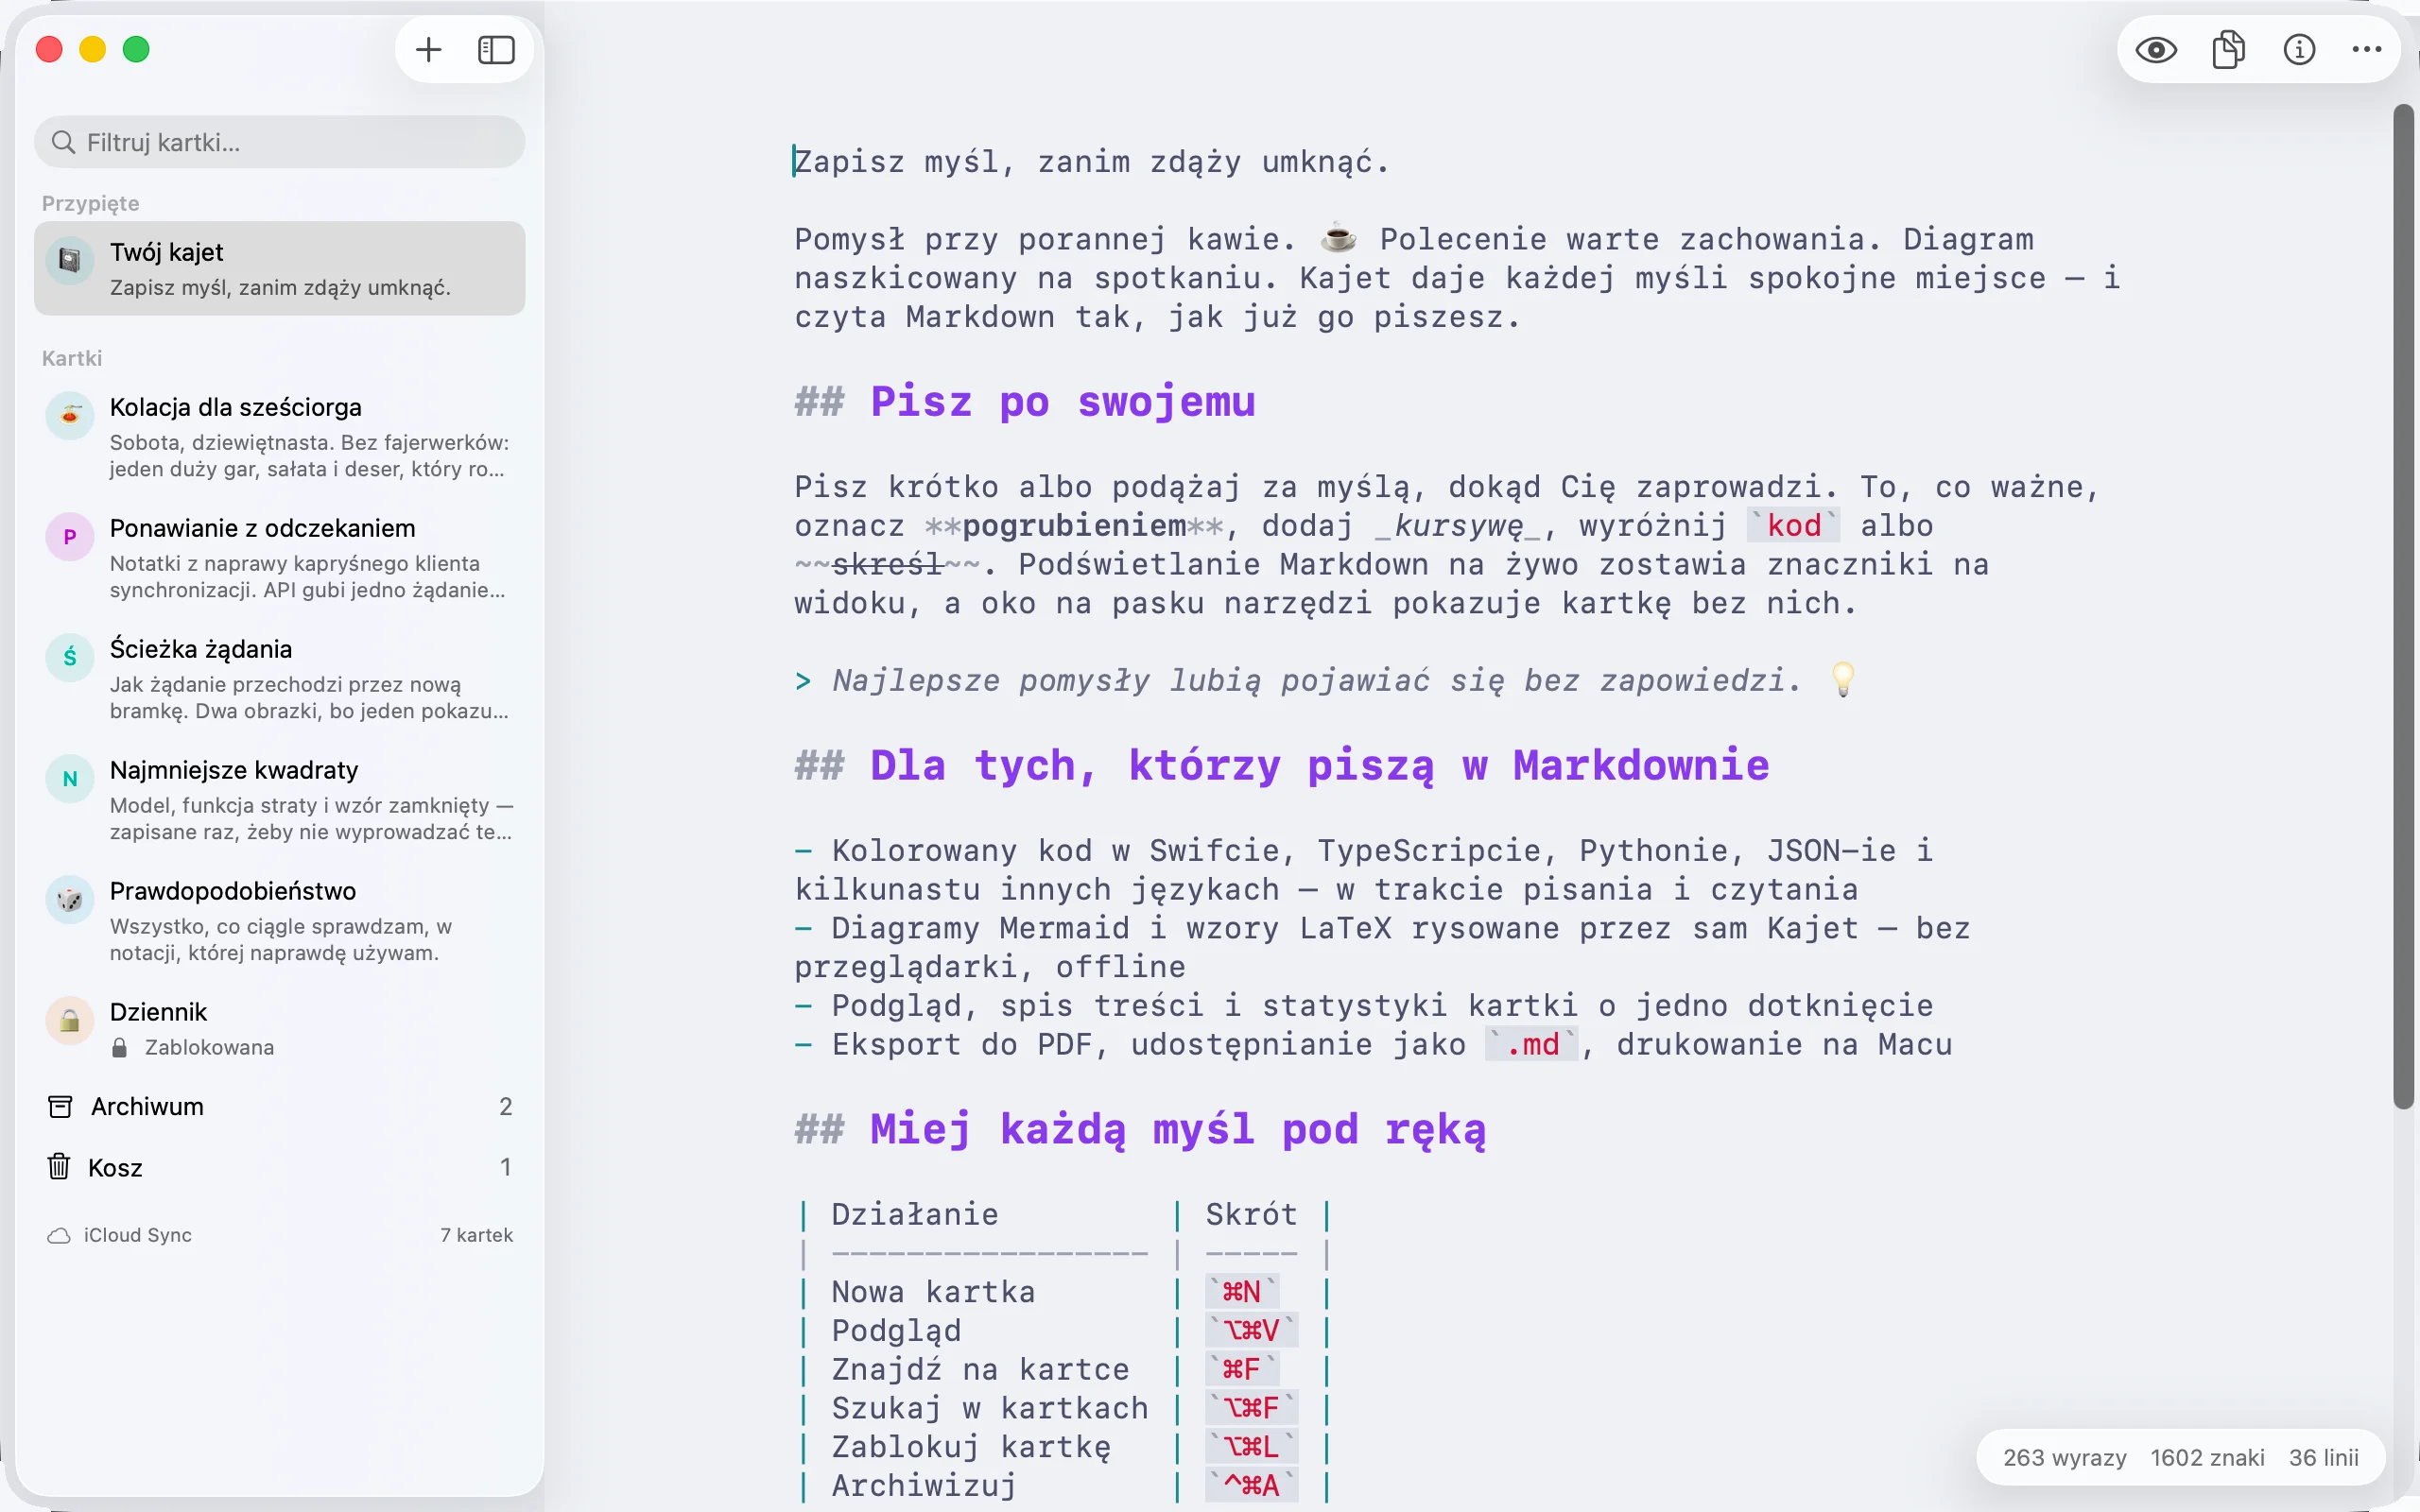This screenshot has height=1512, width=2420.
Task: Click the shortcut cell ⌘N
Action: pyautogui.click(x=1241, y=1292)
